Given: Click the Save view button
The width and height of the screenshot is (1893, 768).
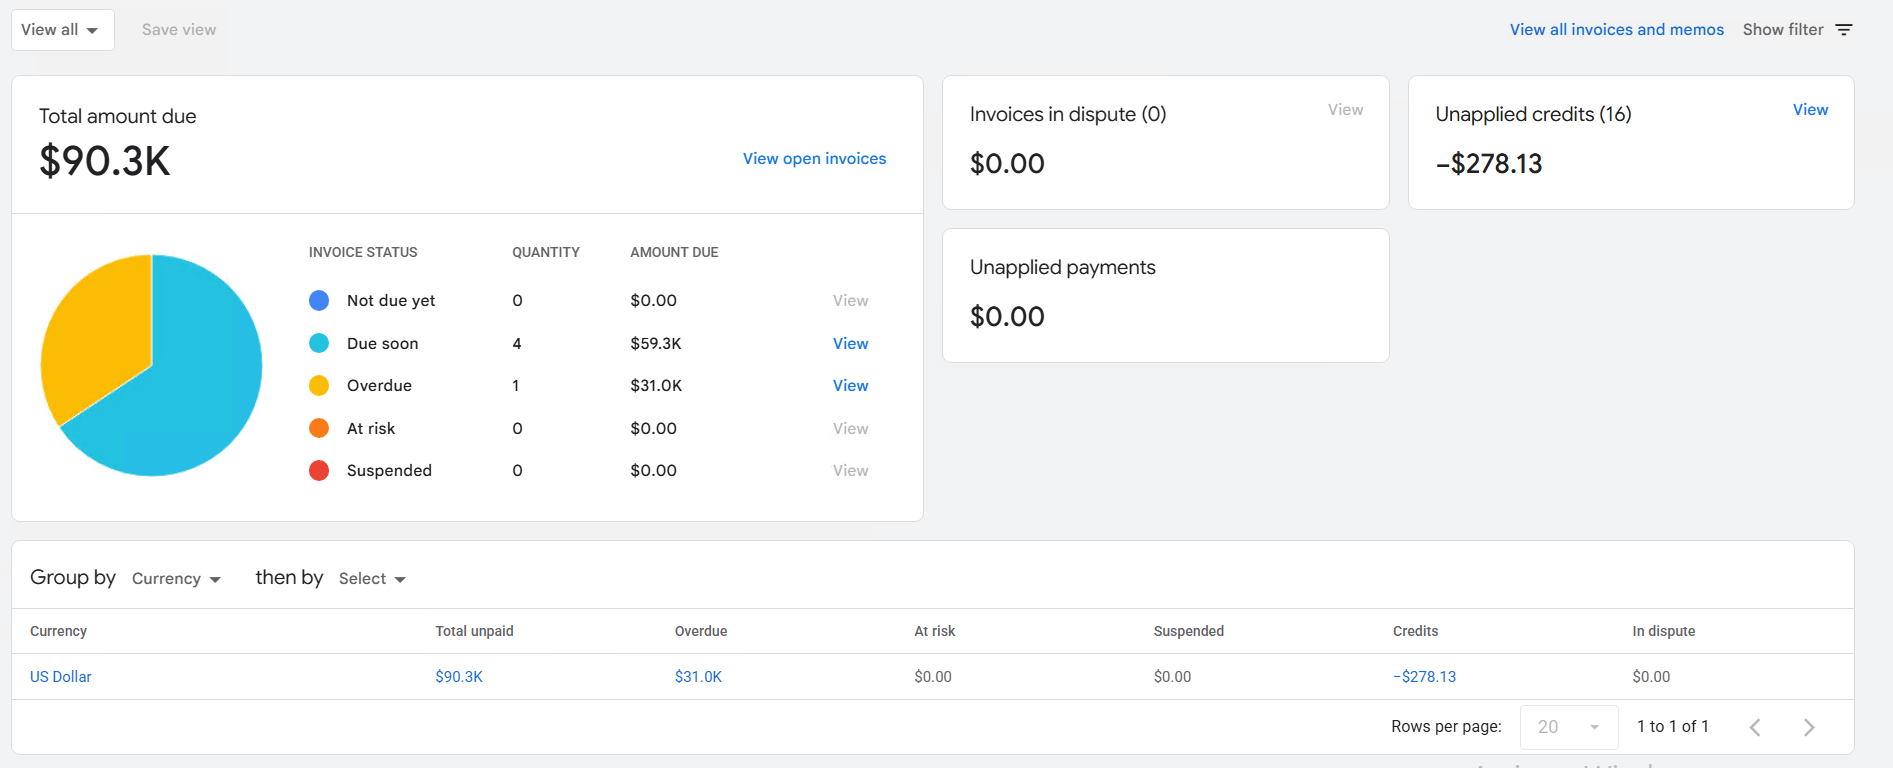Looking at the screenshot, I should [x=179, y=30].
